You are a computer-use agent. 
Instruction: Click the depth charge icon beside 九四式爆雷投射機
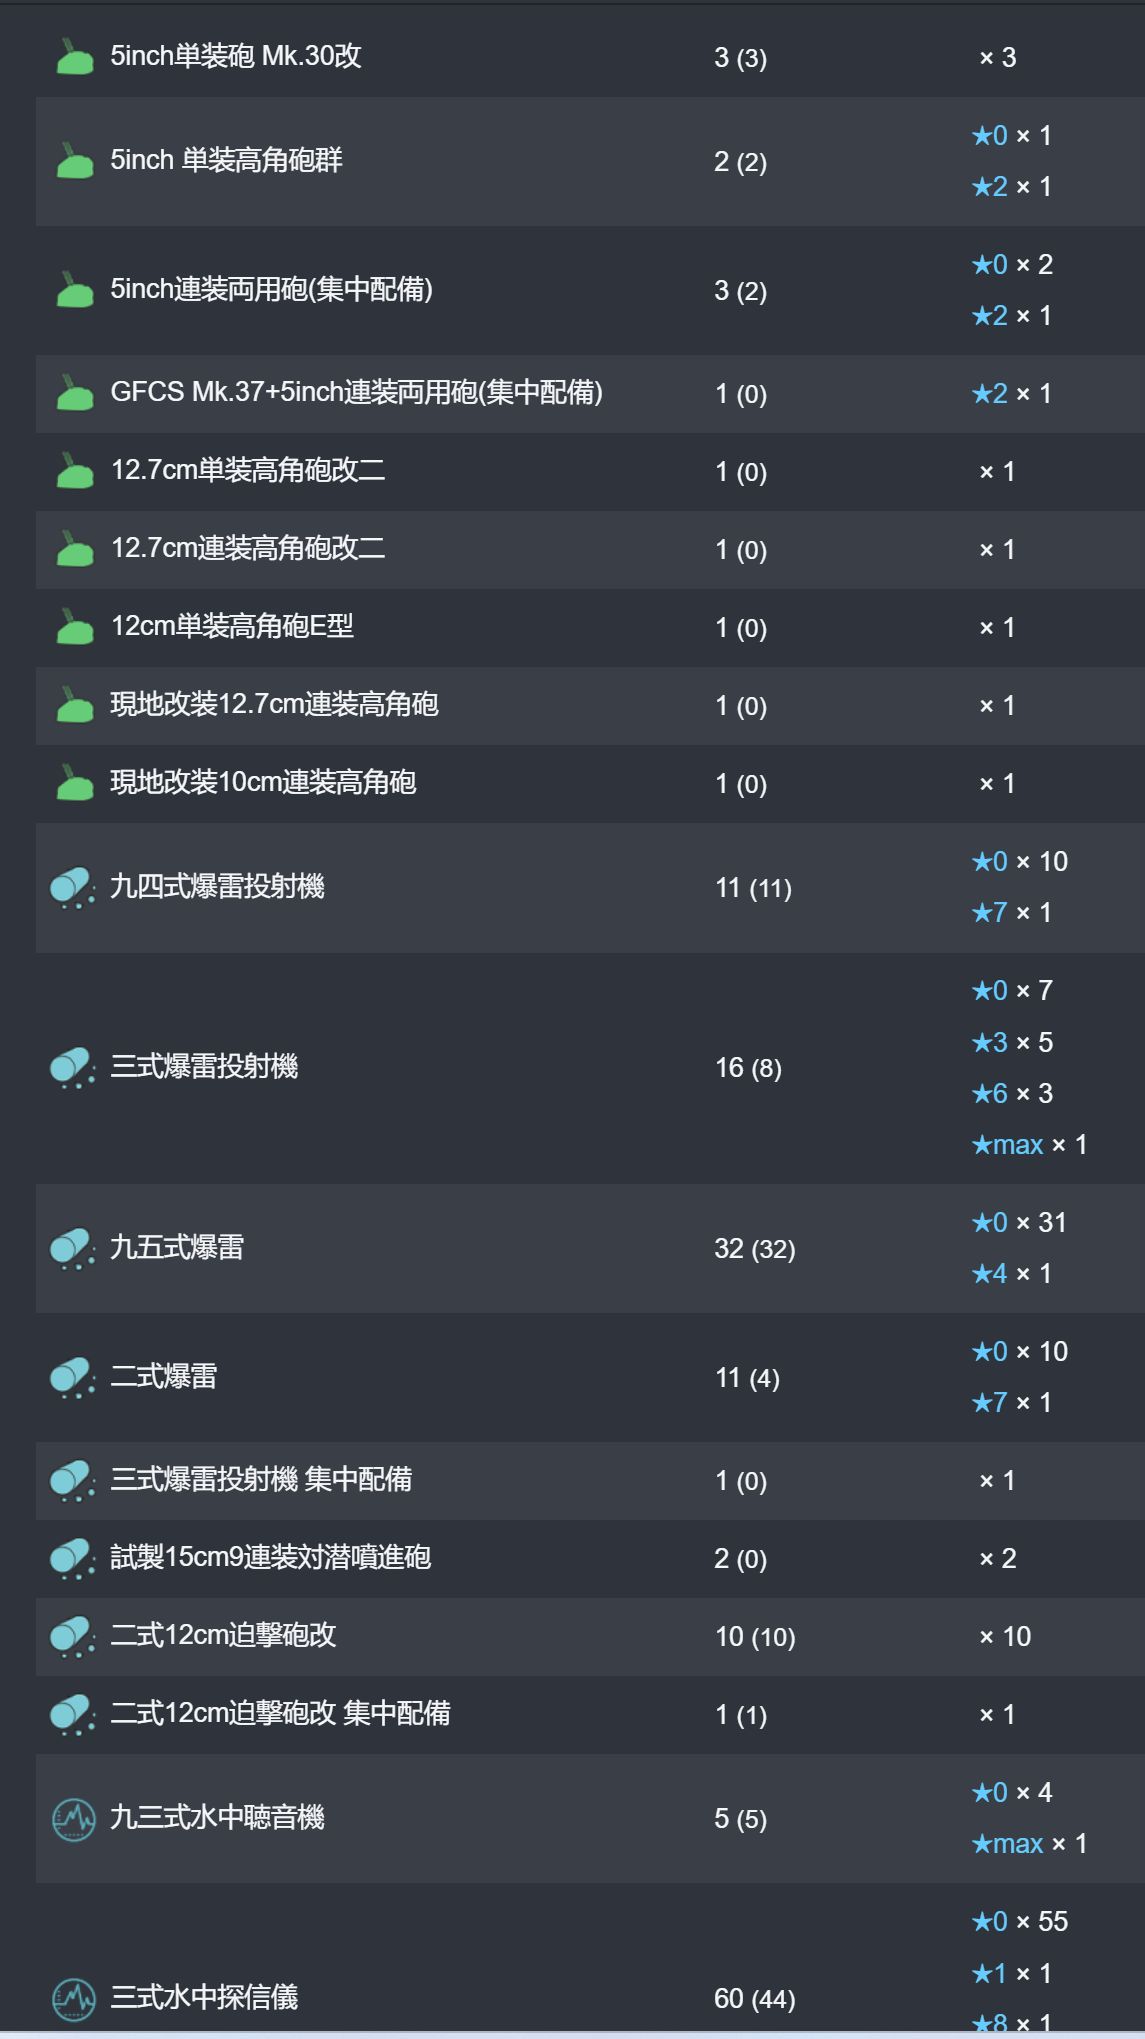73,887
